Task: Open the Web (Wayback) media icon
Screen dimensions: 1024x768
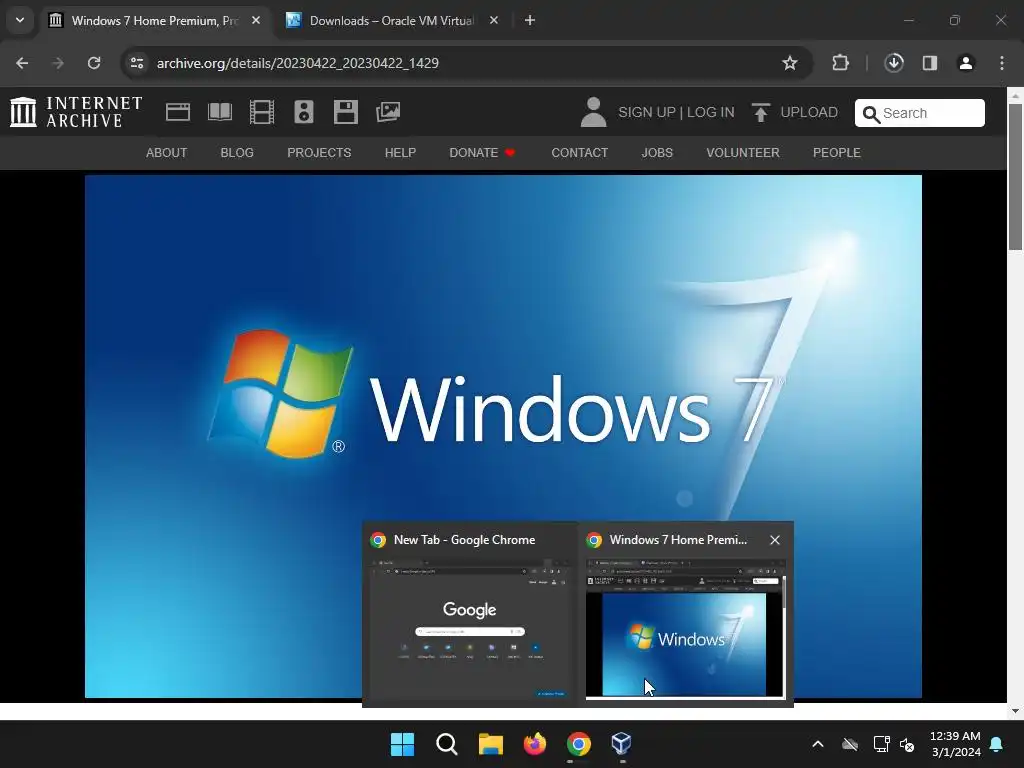Action: 178,112
